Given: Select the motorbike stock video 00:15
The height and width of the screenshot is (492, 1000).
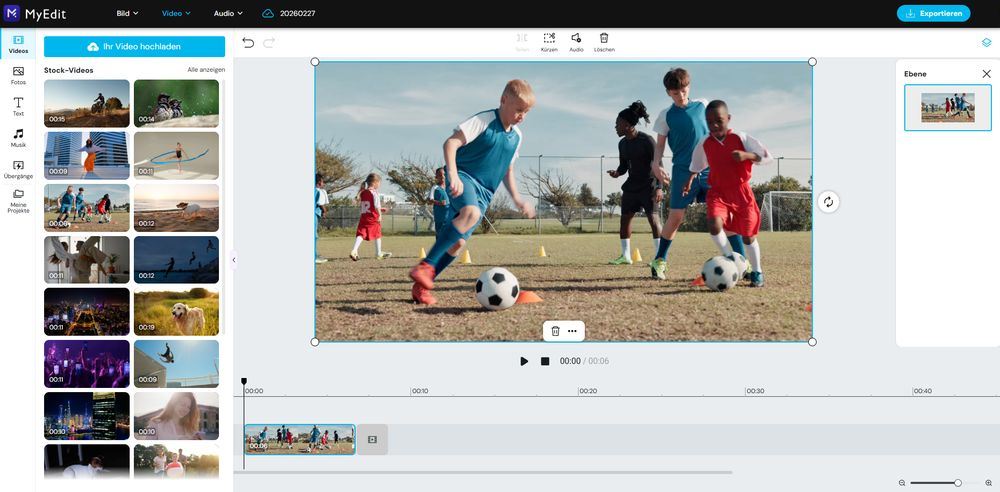Looking at the screenshot, I should 87,103.
